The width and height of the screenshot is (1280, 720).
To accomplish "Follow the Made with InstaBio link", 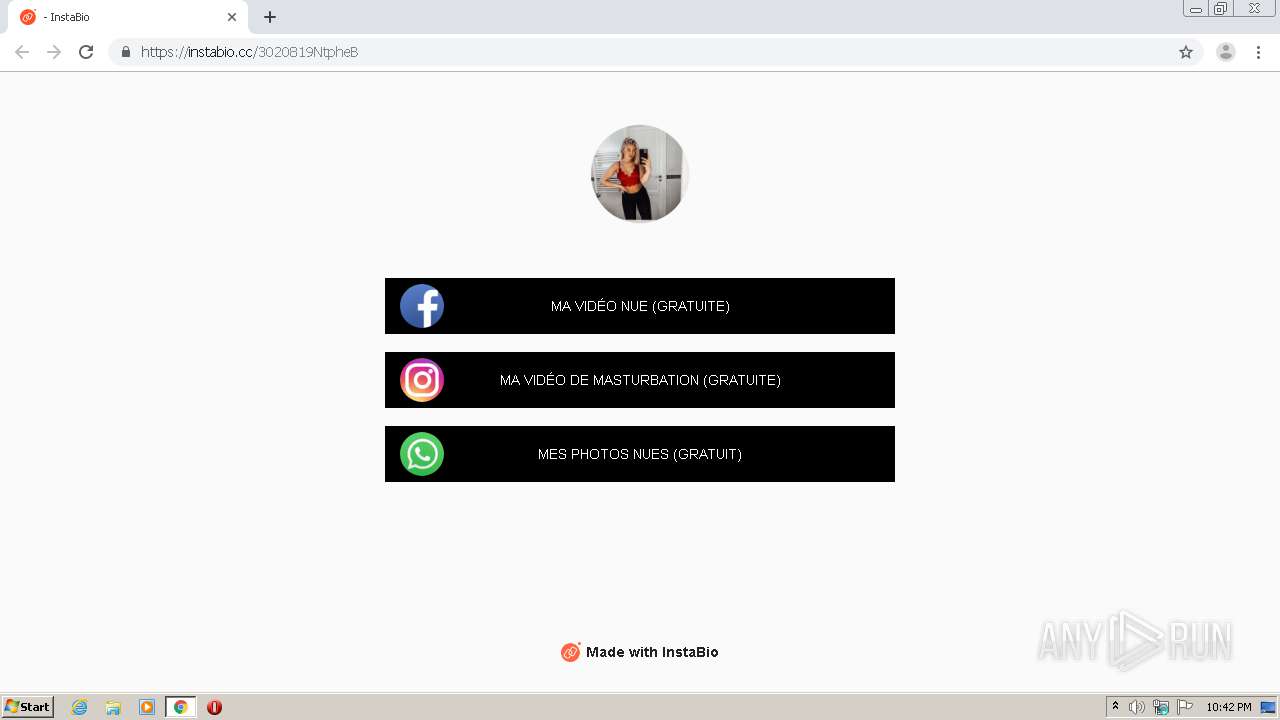I will [640, 652].
